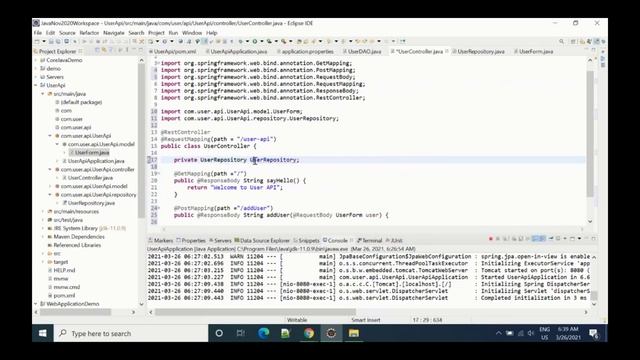Click the Cortana circle on taskbar
This screenshot has width=640, height=360.
click(219, 333)
